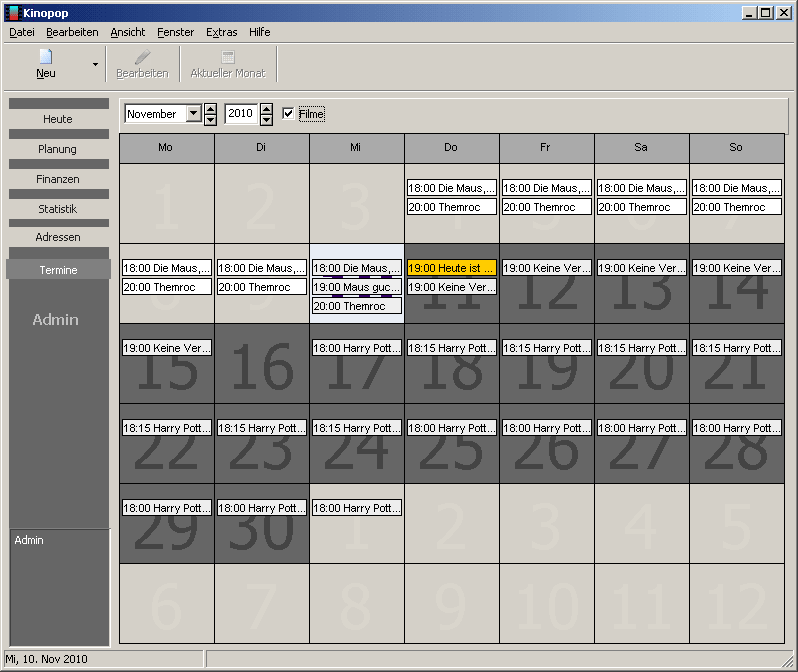798x672 pixels.
Task: Open the Finanzen sidebar section
Action: [x=58, y=179]
